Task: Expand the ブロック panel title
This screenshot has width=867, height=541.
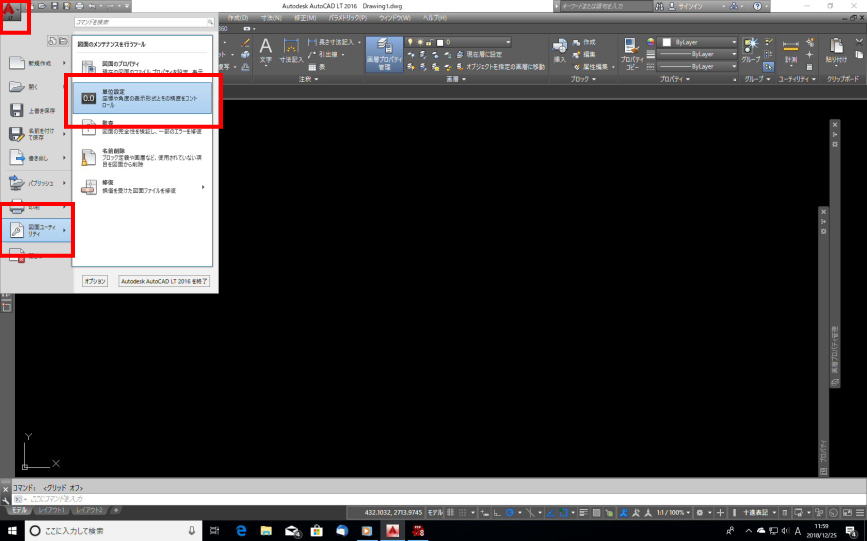Action: point(583,79)
